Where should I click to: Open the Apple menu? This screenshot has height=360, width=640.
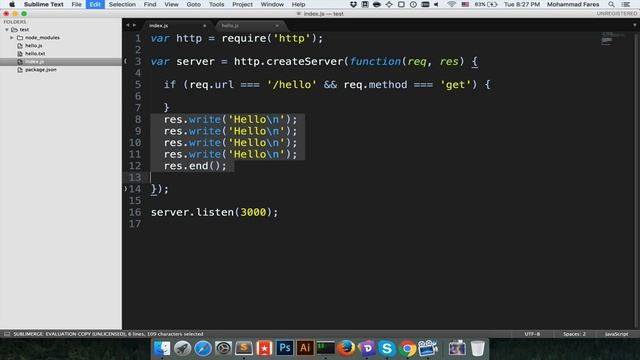(12, 4)
